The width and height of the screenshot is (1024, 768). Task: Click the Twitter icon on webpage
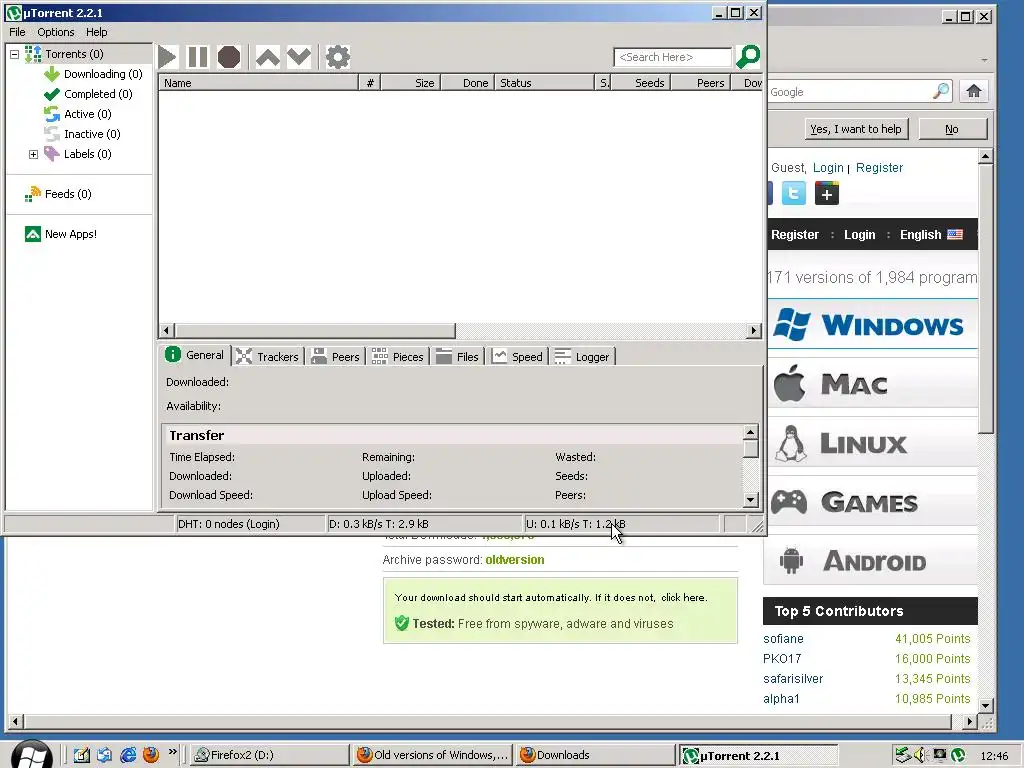(794, 193)
